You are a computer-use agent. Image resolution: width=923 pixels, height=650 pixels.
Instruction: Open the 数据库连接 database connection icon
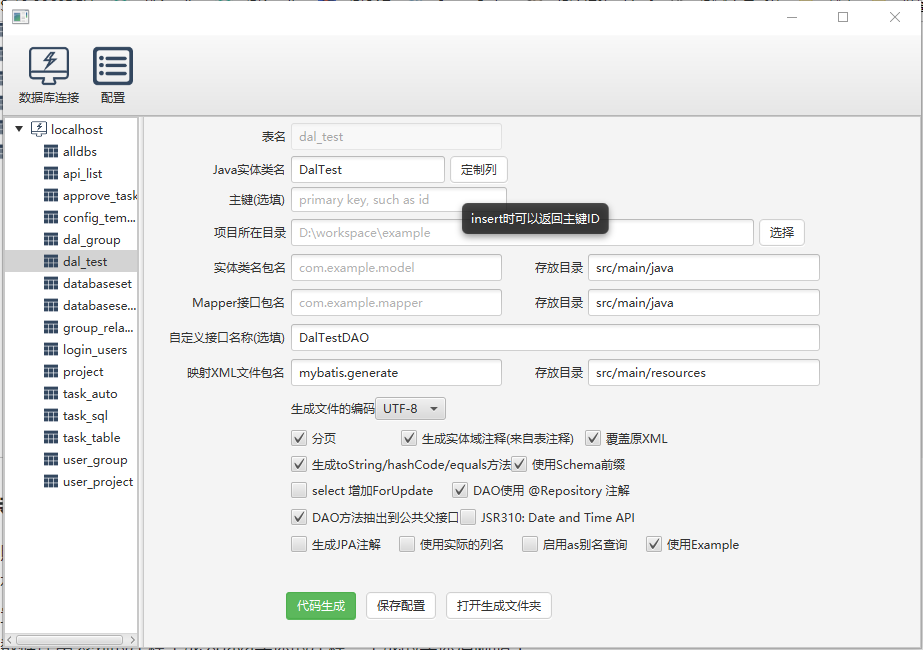49,66
